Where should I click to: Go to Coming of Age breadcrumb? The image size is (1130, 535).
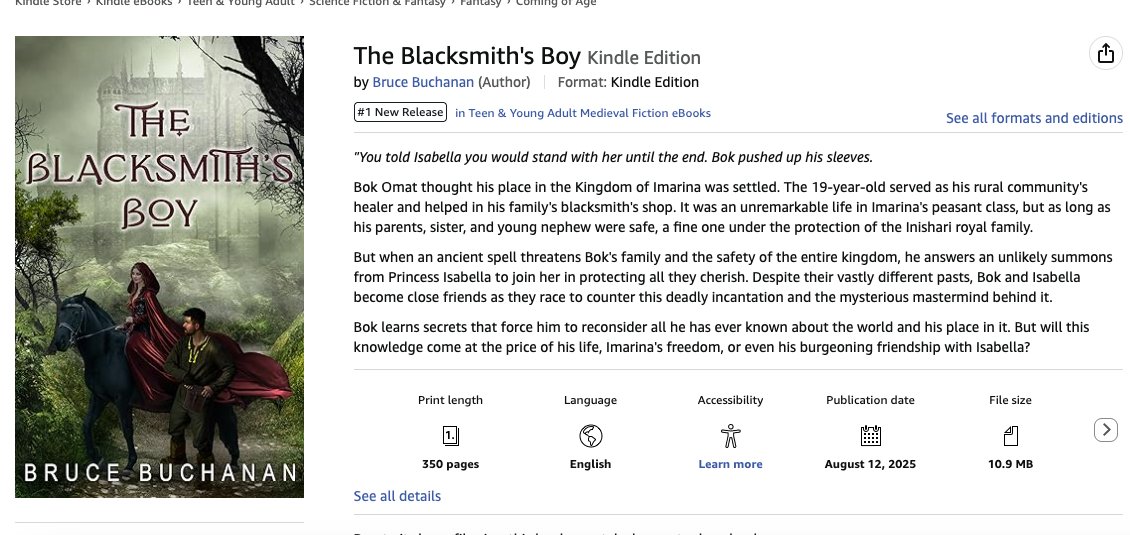pyautogui.click(x=556, y=3)
